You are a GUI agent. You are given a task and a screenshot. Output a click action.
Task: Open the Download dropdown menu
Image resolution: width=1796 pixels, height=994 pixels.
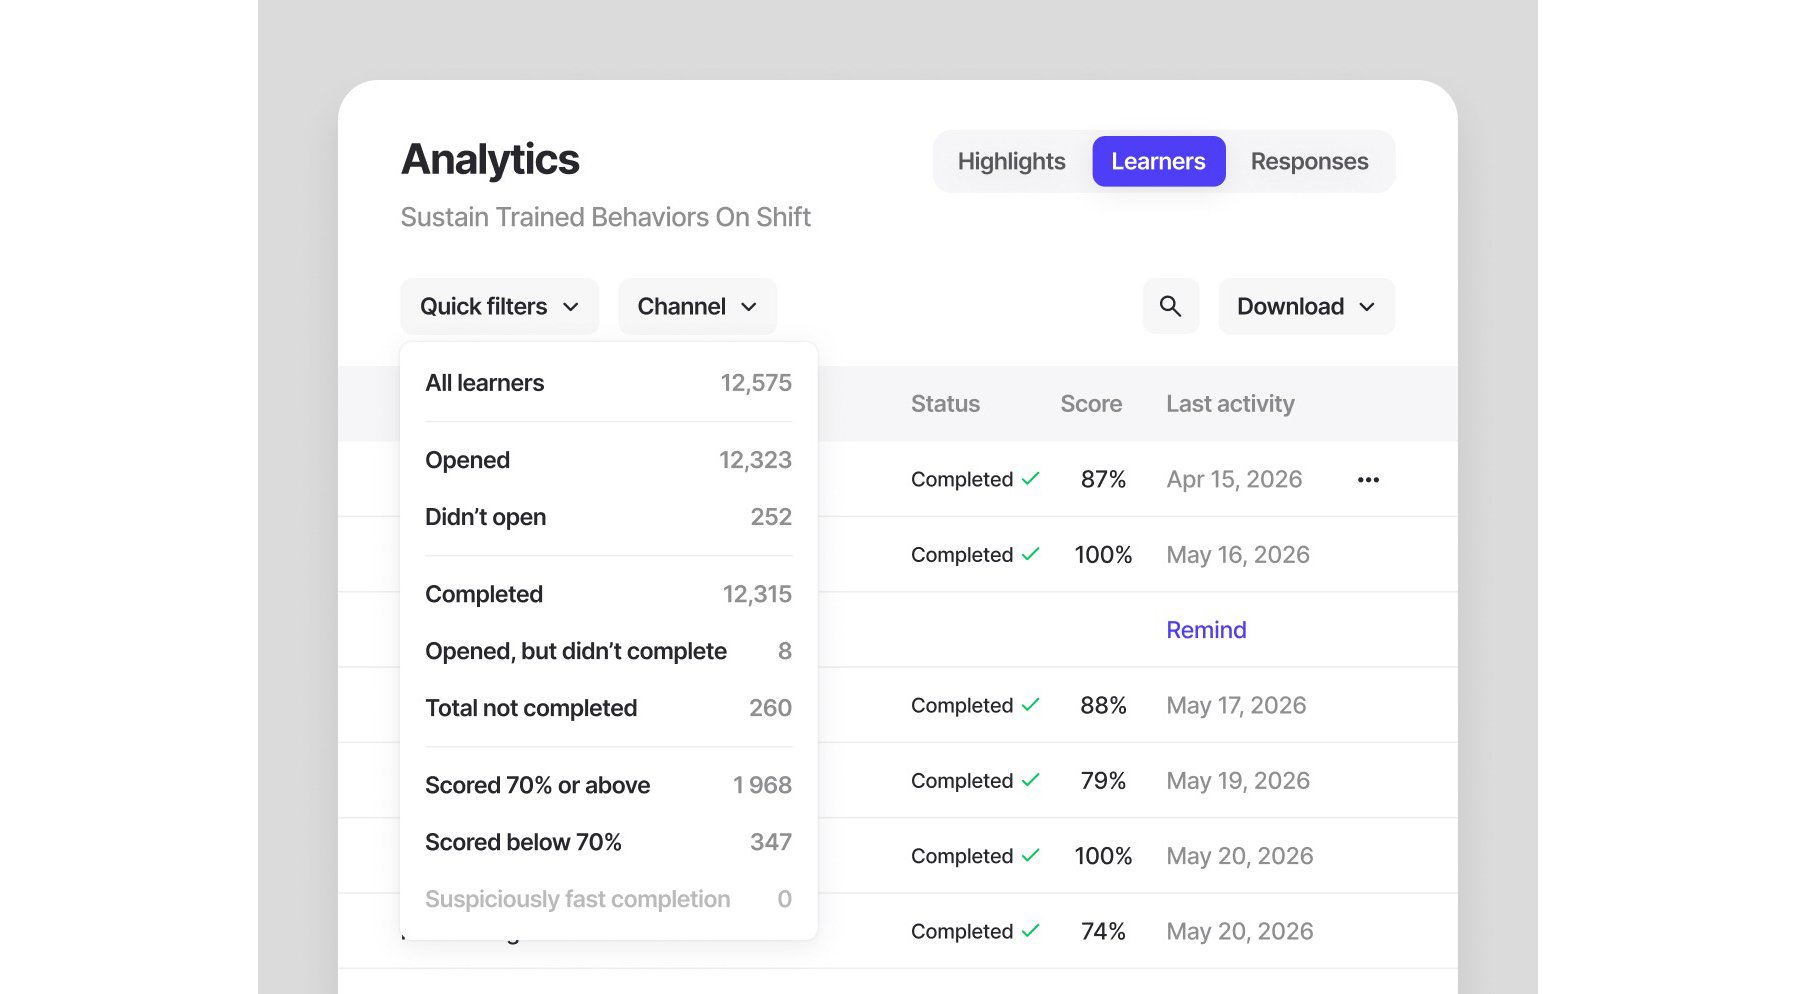click(1306, 306)
